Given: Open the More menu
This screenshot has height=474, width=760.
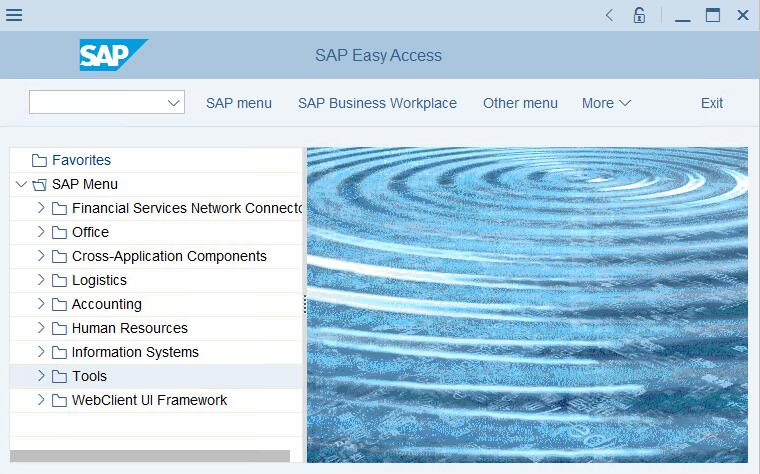Looking at the screenshot, I should coord(606,103).
